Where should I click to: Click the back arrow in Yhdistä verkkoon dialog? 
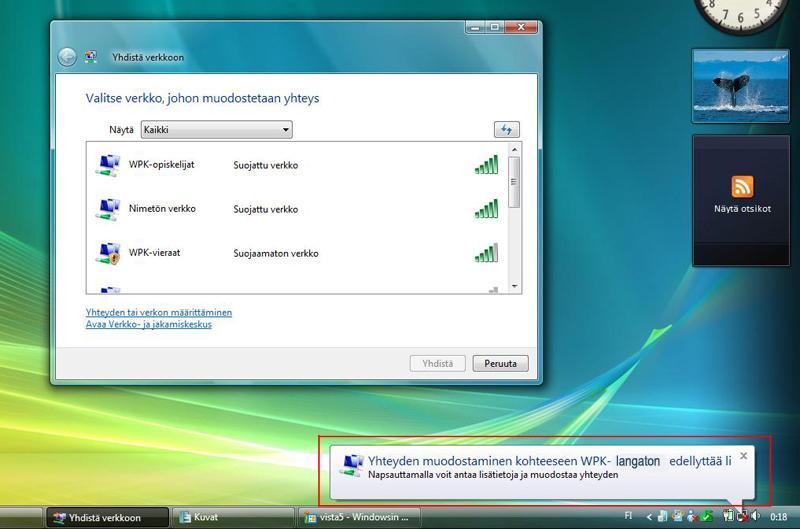[x=67, y=57]
